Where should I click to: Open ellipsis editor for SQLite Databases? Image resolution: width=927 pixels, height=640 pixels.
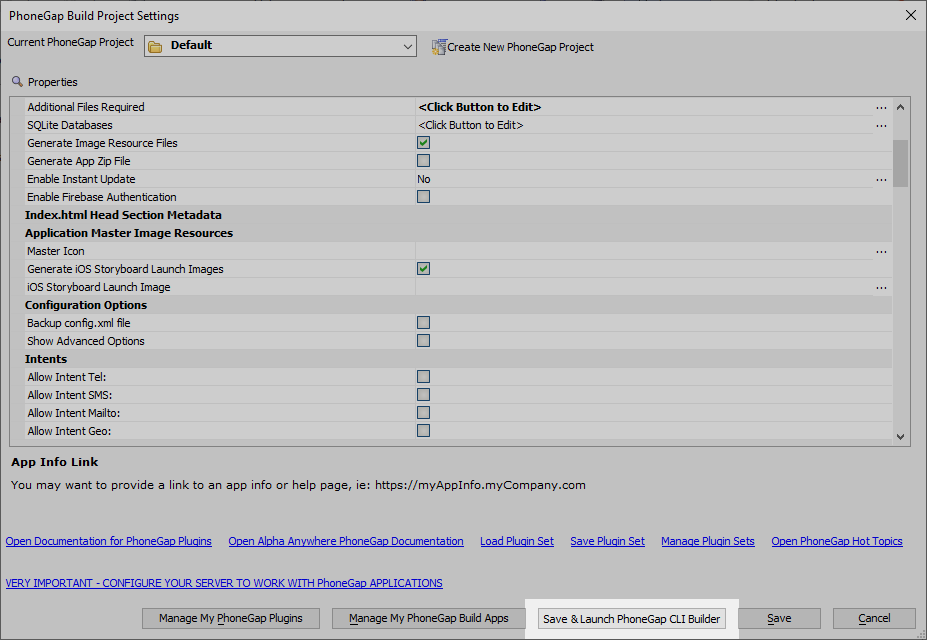point(881,125)
